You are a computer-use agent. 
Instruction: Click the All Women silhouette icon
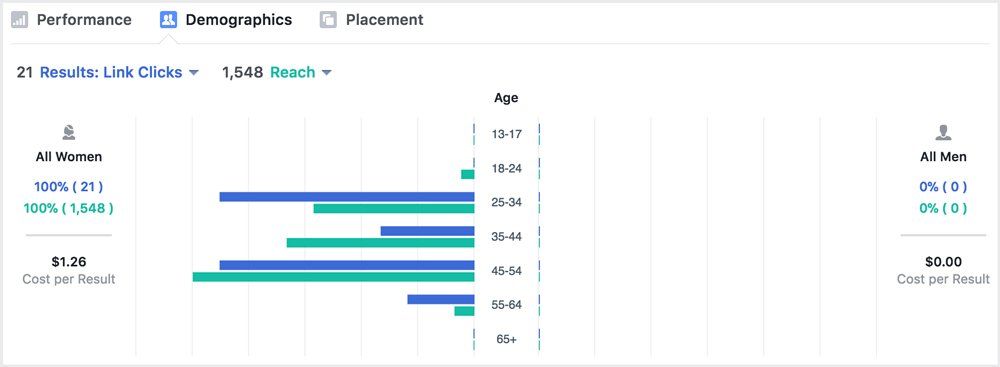click(69, 133)
